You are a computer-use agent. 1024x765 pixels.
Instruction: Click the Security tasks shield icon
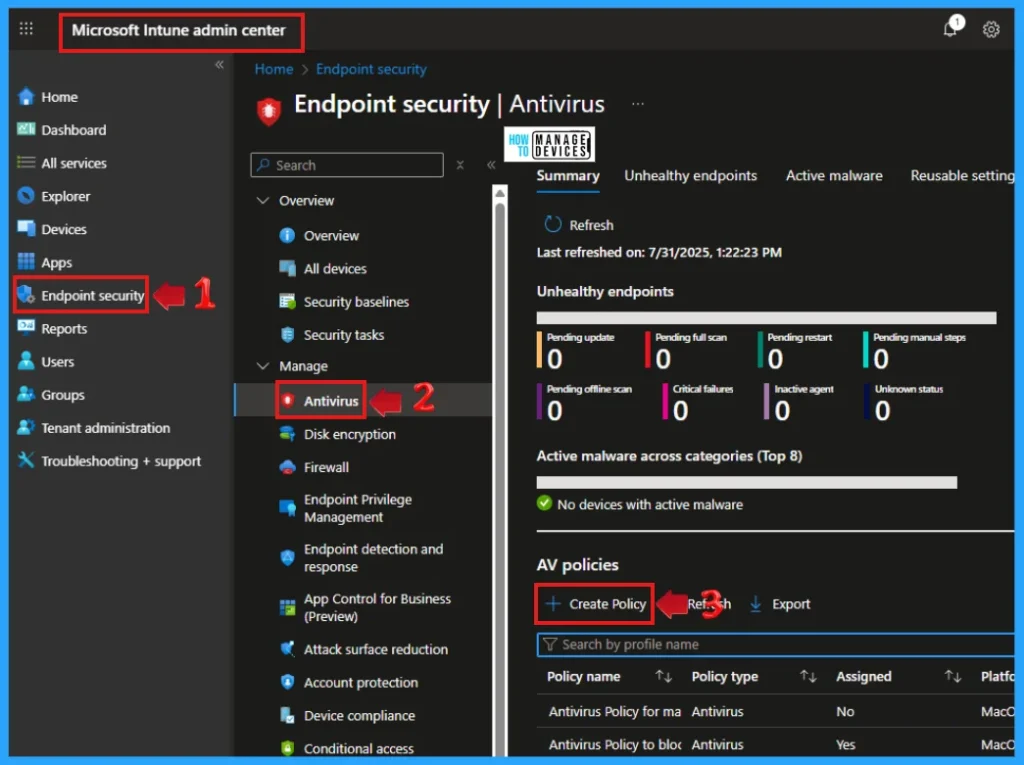[x=287, y=334]
